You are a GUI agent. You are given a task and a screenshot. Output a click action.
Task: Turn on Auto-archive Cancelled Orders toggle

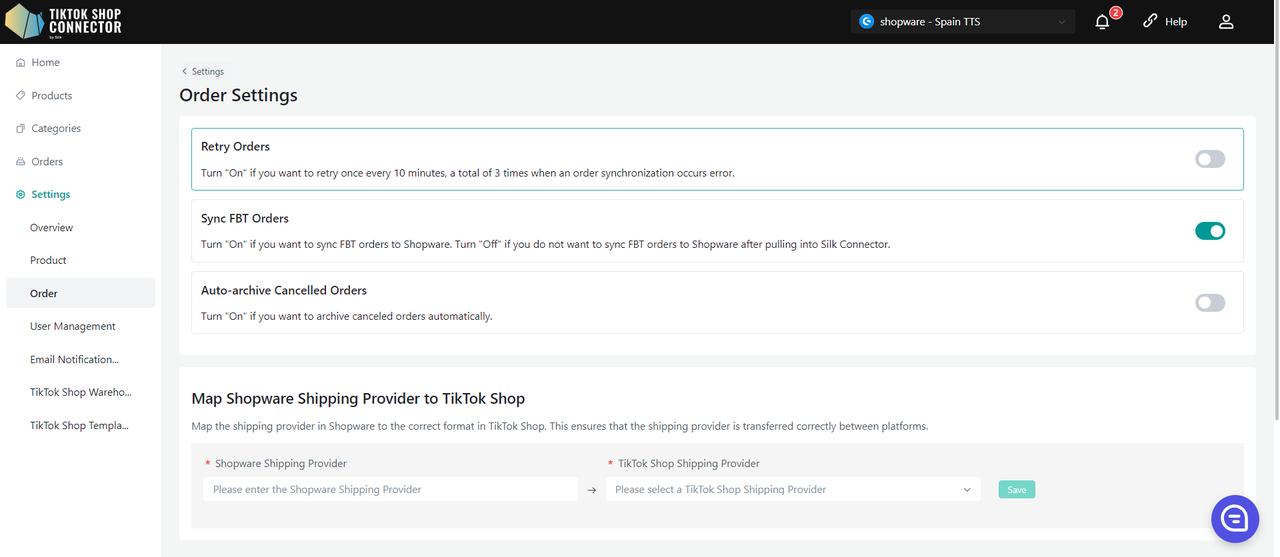[1209, 303]
